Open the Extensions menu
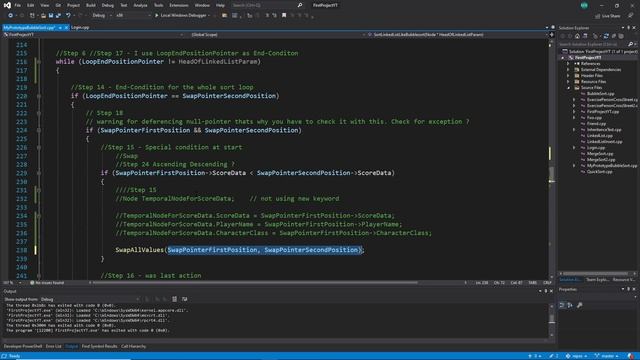This screenshot has height=360, width=640. coord(179,5)
